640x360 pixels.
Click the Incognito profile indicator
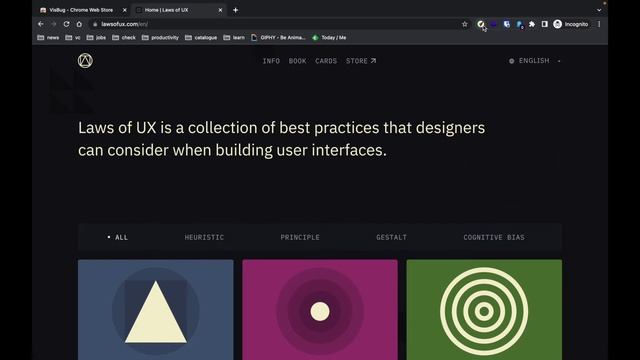(571, 24)
